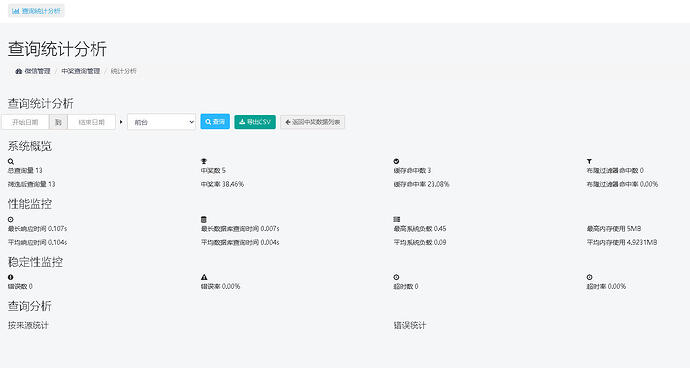Click the 性能监控 section heading

29,204
